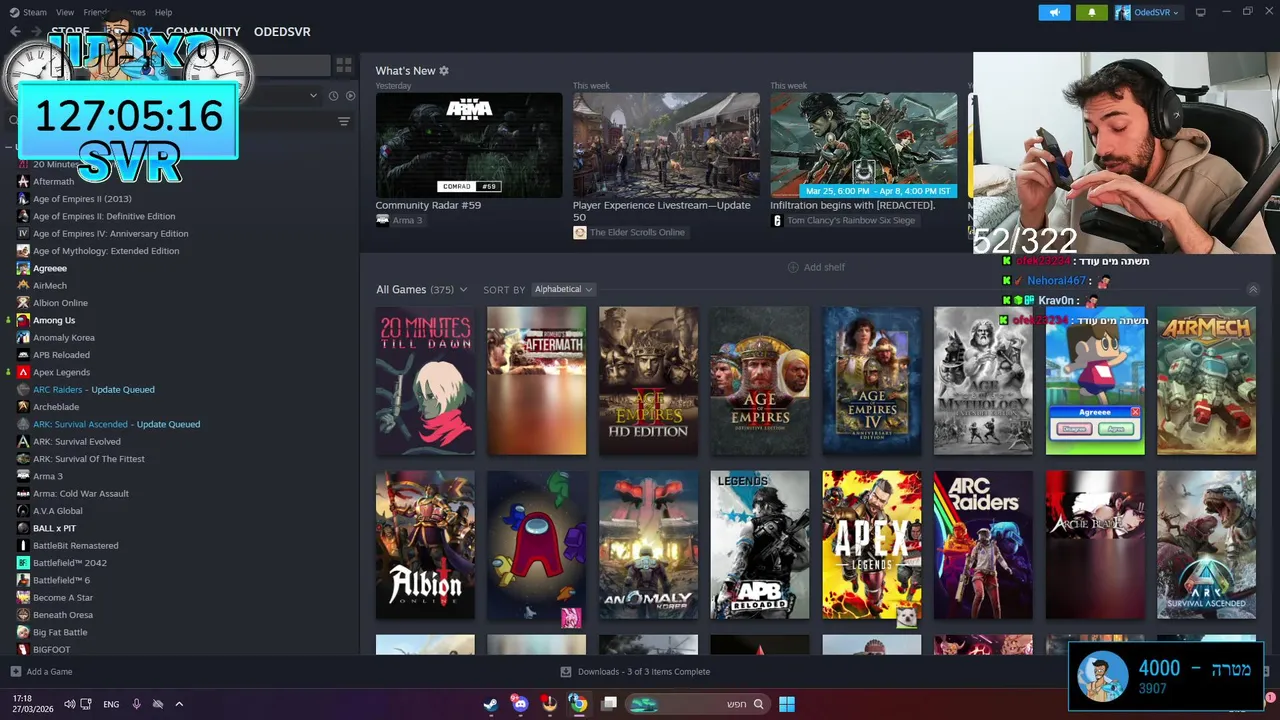Open the volume speaker tray icon
The width and height of the screenshot is (1280, 720).
pyautogui.click(x=69, y=704)
